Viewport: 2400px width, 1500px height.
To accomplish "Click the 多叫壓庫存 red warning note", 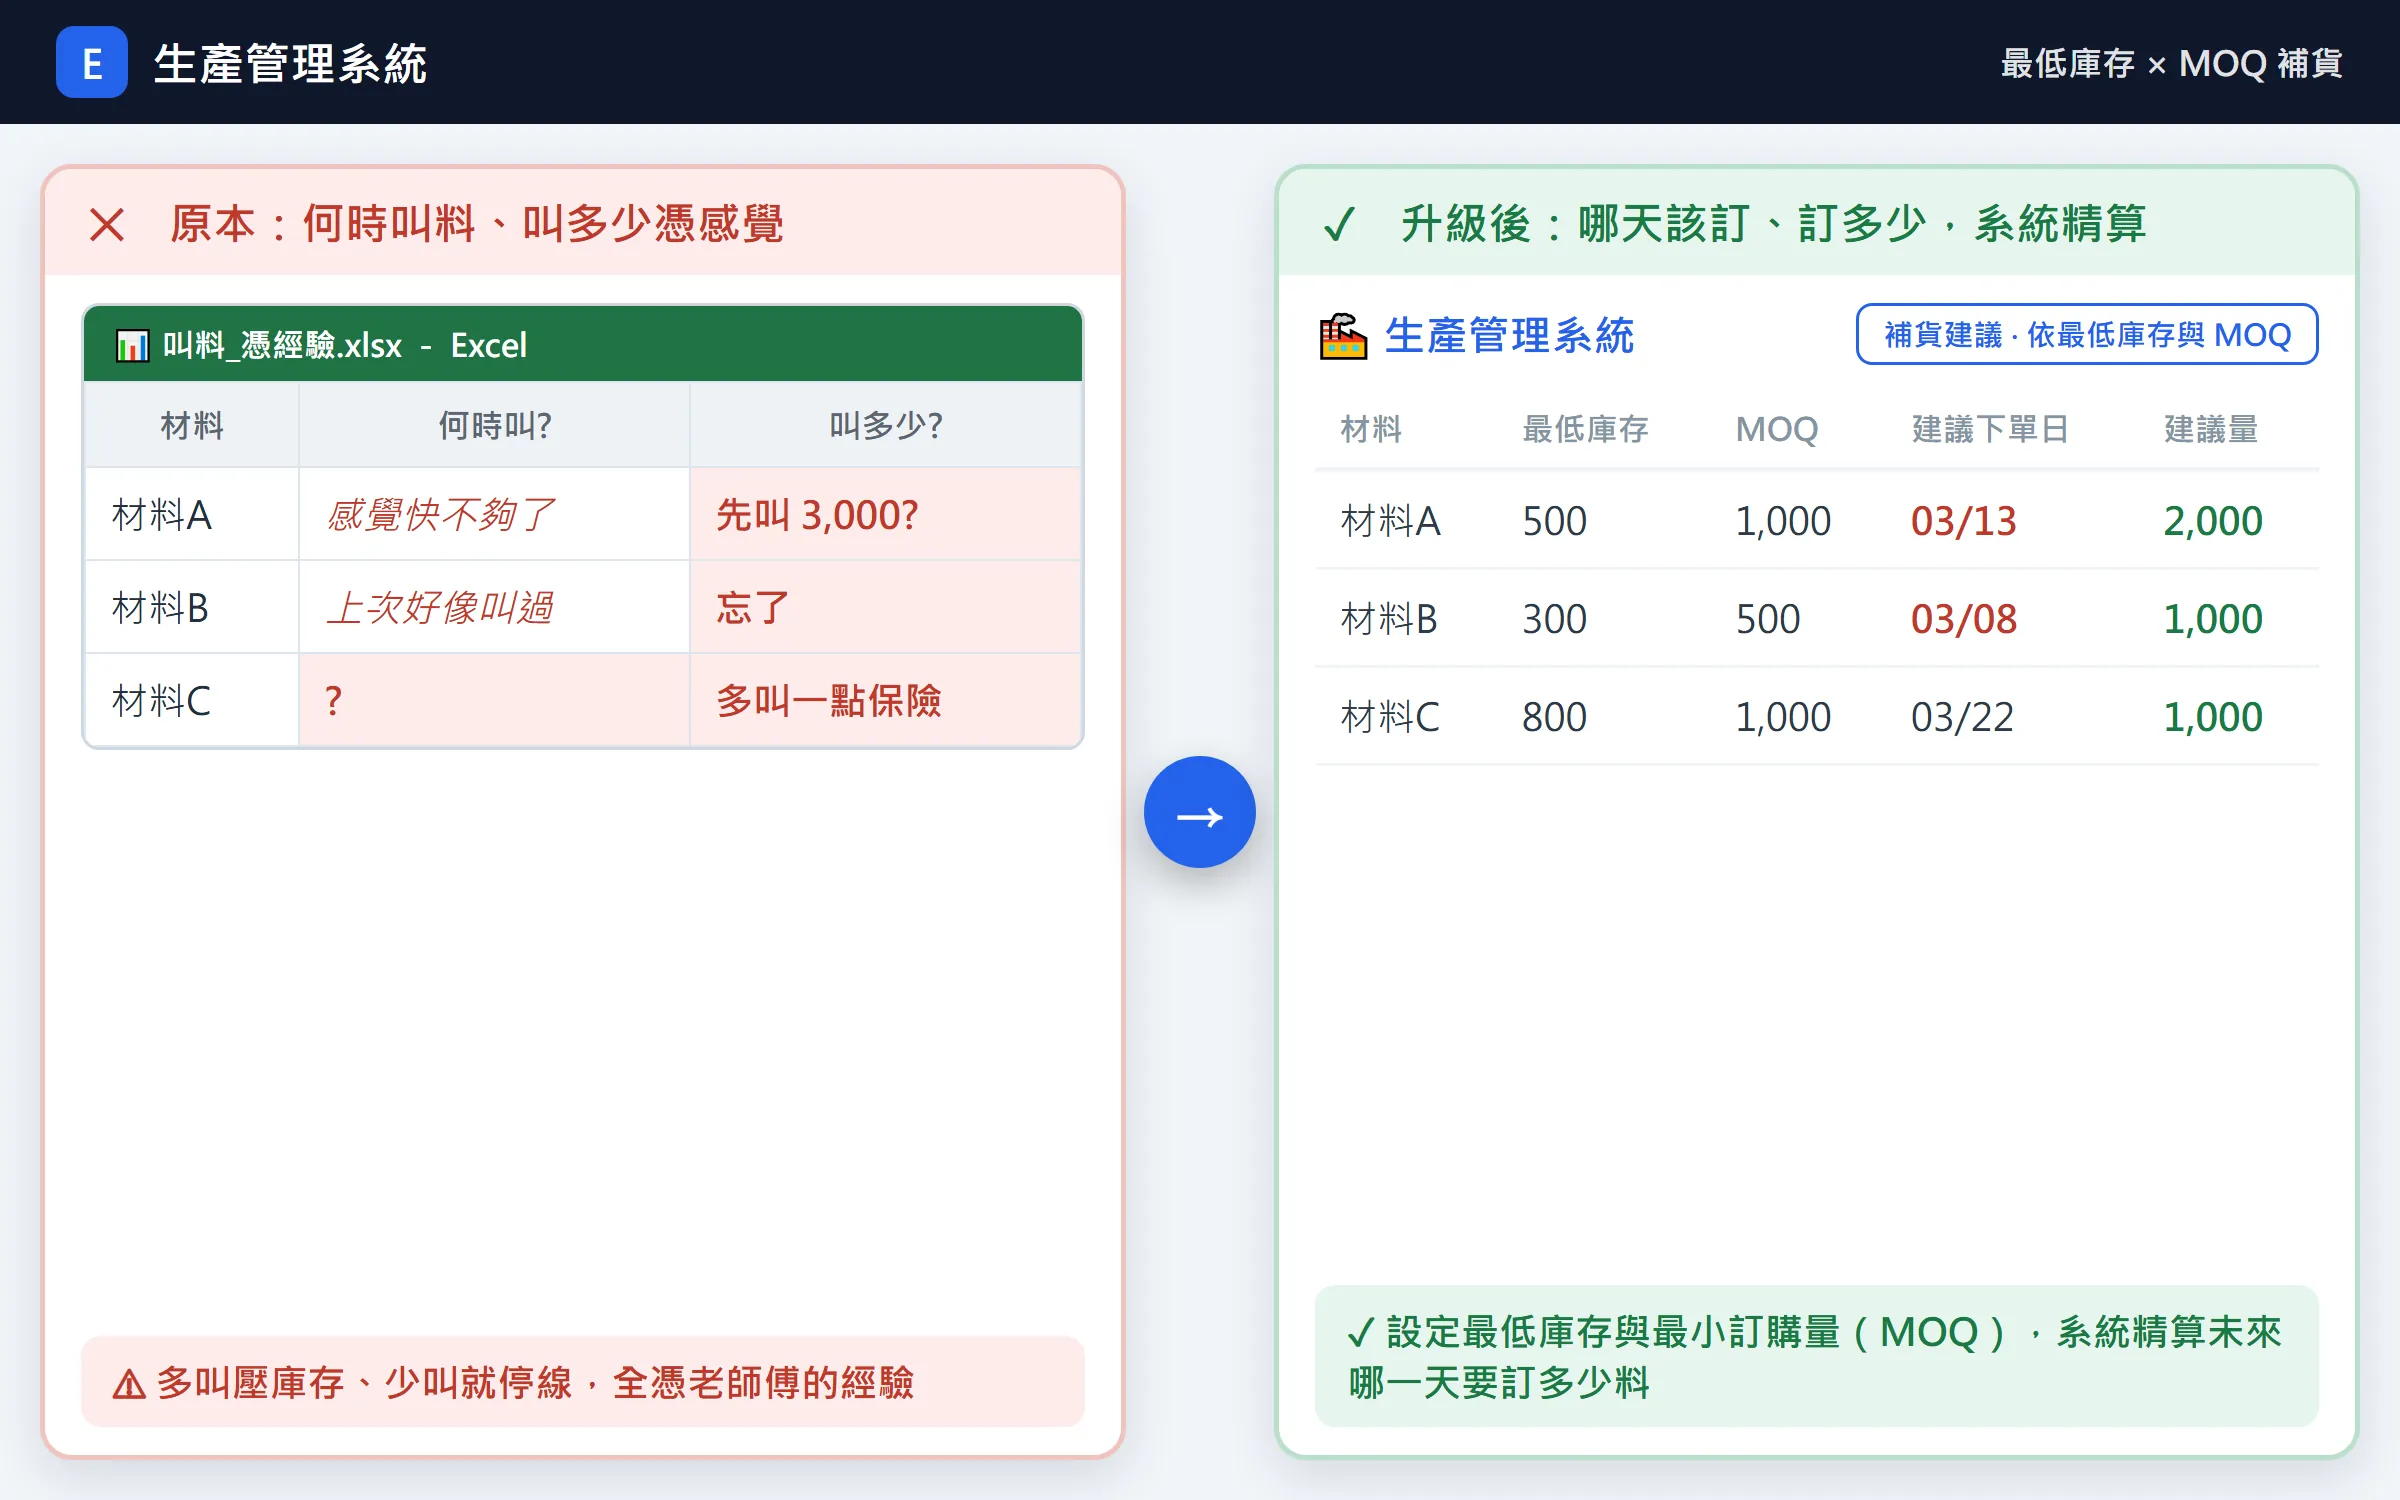I will [x=583, y=1382].
